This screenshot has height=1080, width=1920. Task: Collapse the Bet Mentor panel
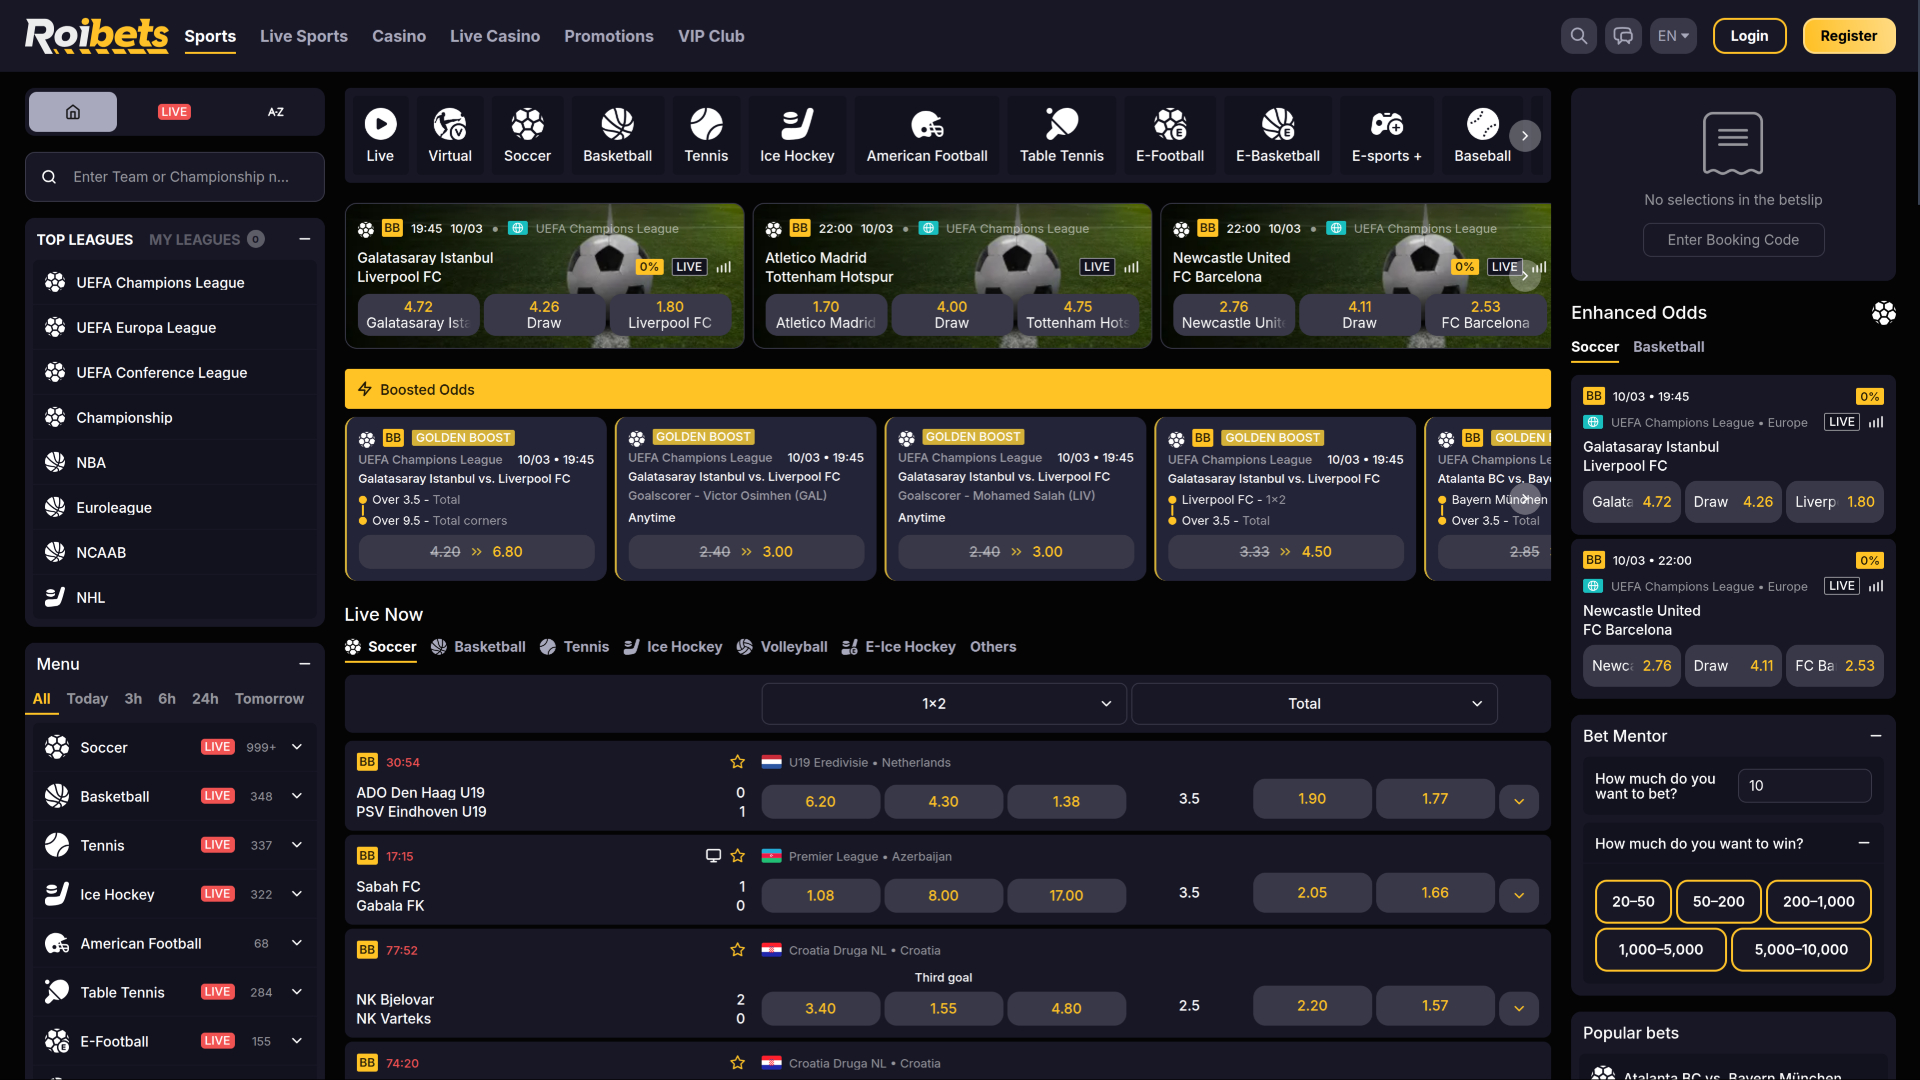(1874, 736)
